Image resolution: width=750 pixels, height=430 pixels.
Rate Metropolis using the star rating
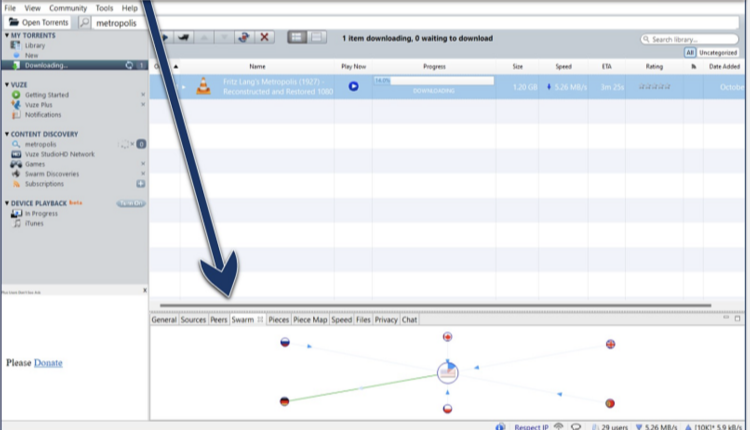[654, 87]
